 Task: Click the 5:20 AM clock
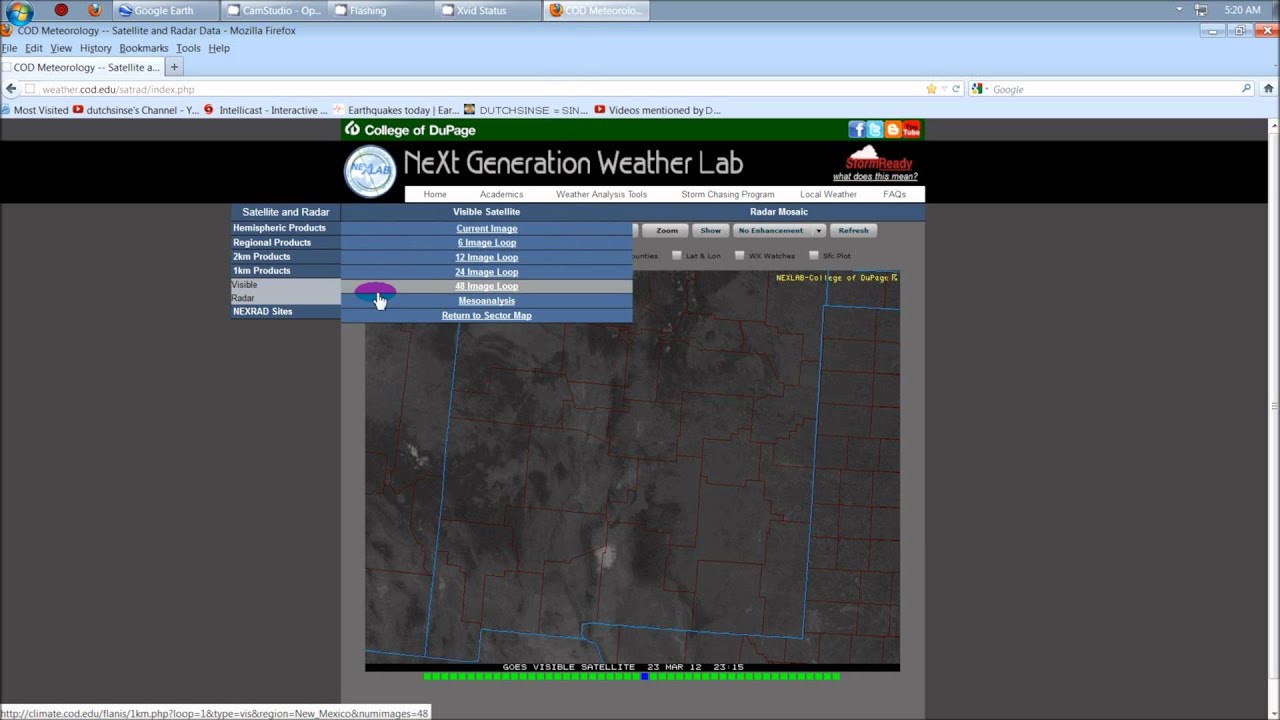click(x=1242, y=10)
